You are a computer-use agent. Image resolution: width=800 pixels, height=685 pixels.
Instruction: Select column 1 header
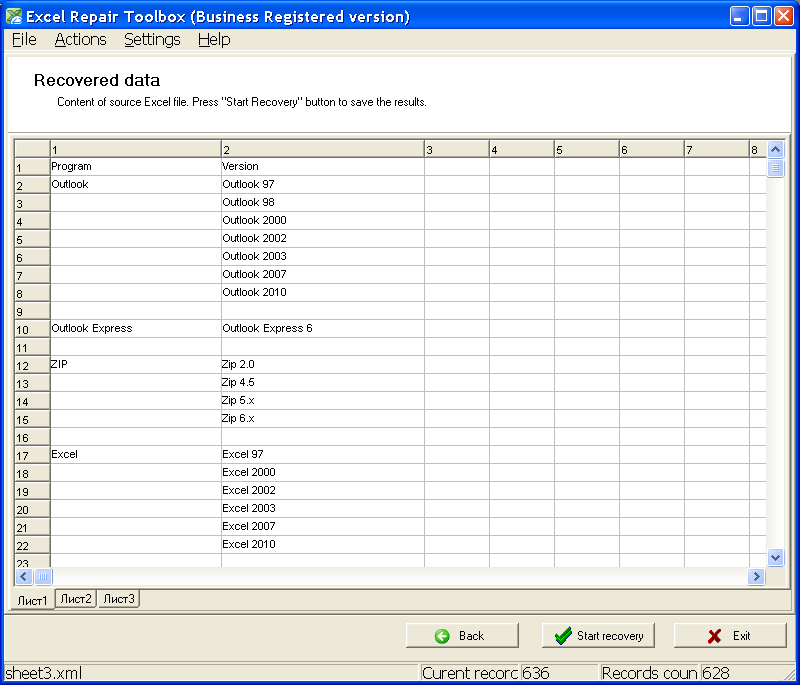pyautogui.click(x=135, y=149)
